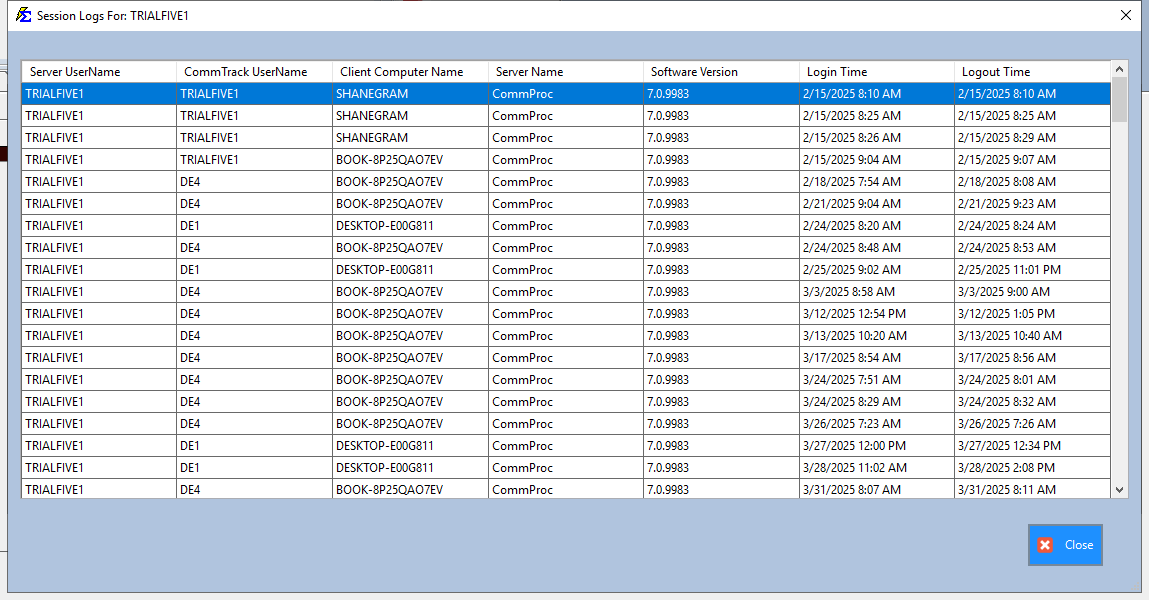1149x600 pixels.
Task: Select SHANEGRAM cell in the 8:26 AM login row
Action: point(372,138)
